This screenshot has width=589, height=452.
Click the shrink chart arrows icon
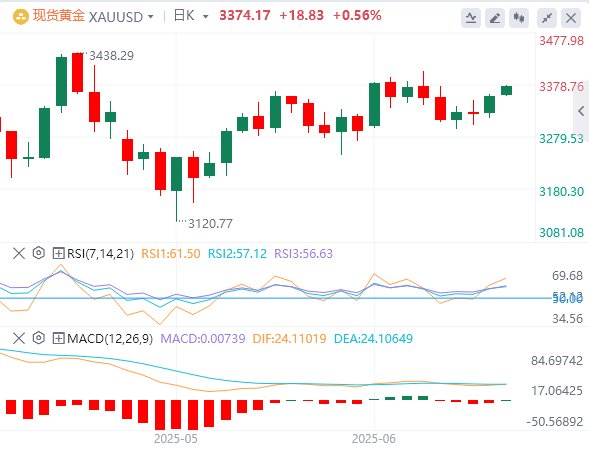coord(547,18)
